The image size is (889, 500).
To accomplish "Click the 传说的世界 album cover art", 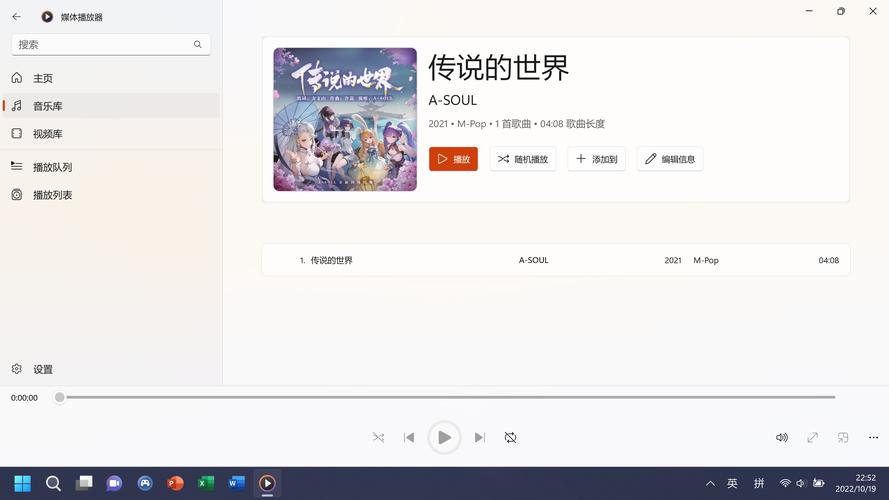I will click(345, 119).
